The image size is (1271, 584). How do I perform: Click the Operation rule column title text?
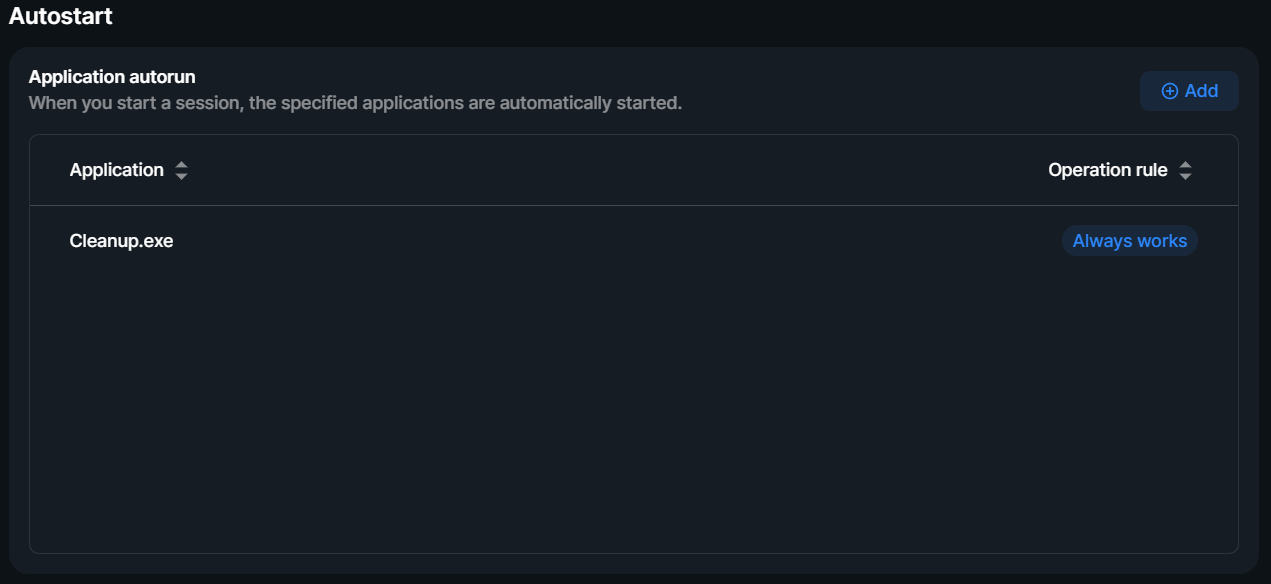(1108, 170)
